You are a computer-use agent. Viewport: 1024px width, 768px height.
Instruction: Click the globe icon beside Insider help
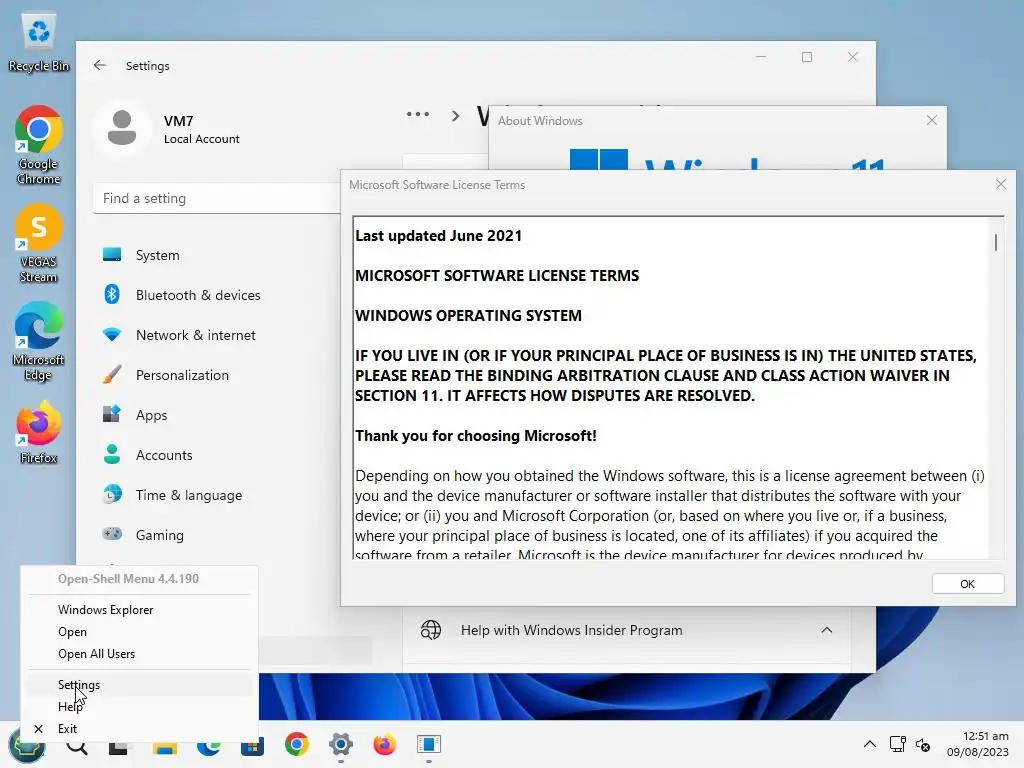tap(431, 630)
